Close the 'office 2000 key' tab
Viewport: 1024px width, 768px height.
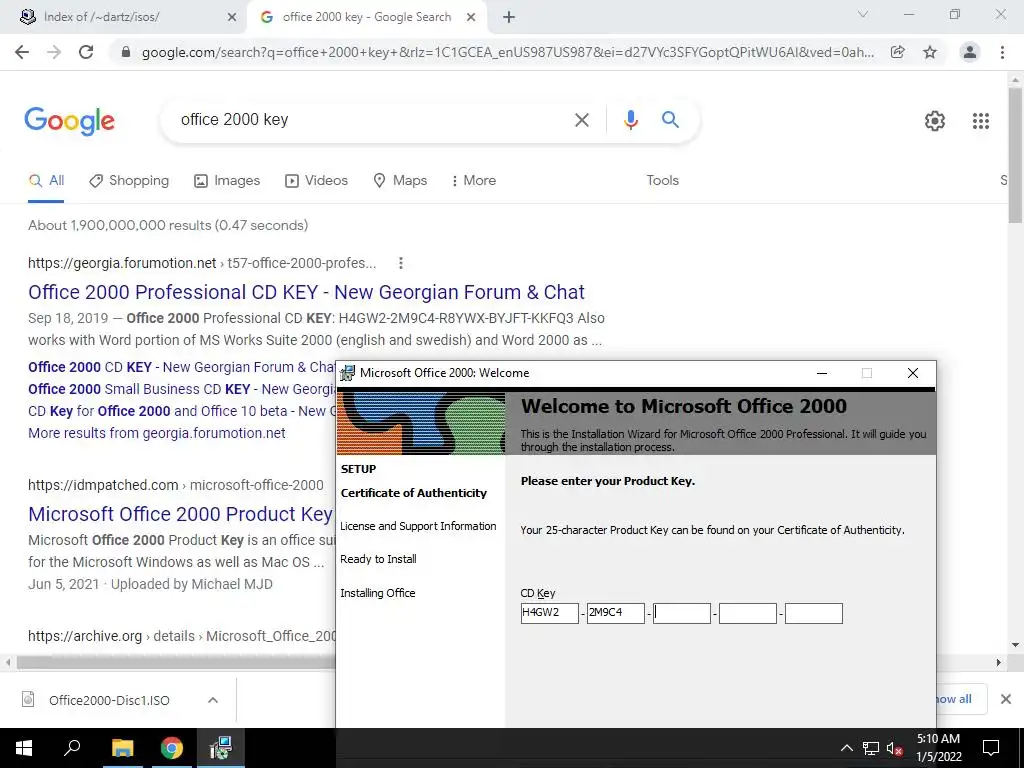click(x=471, y=17)
